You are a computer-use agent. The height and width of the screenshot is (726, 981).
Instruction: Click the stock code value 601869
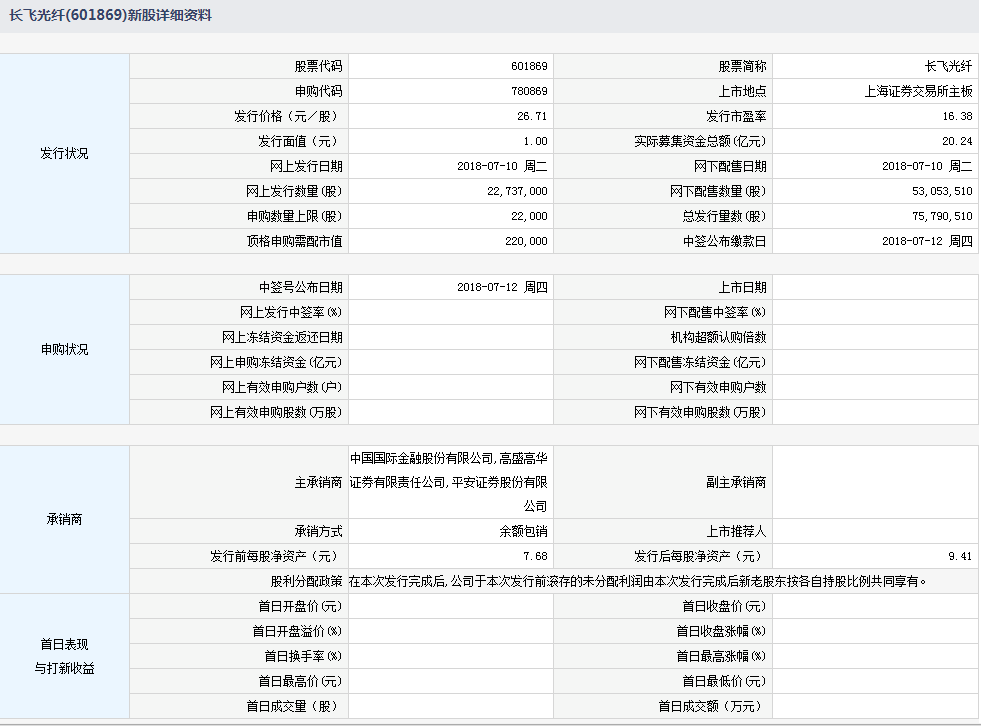[x=528, y=67]
